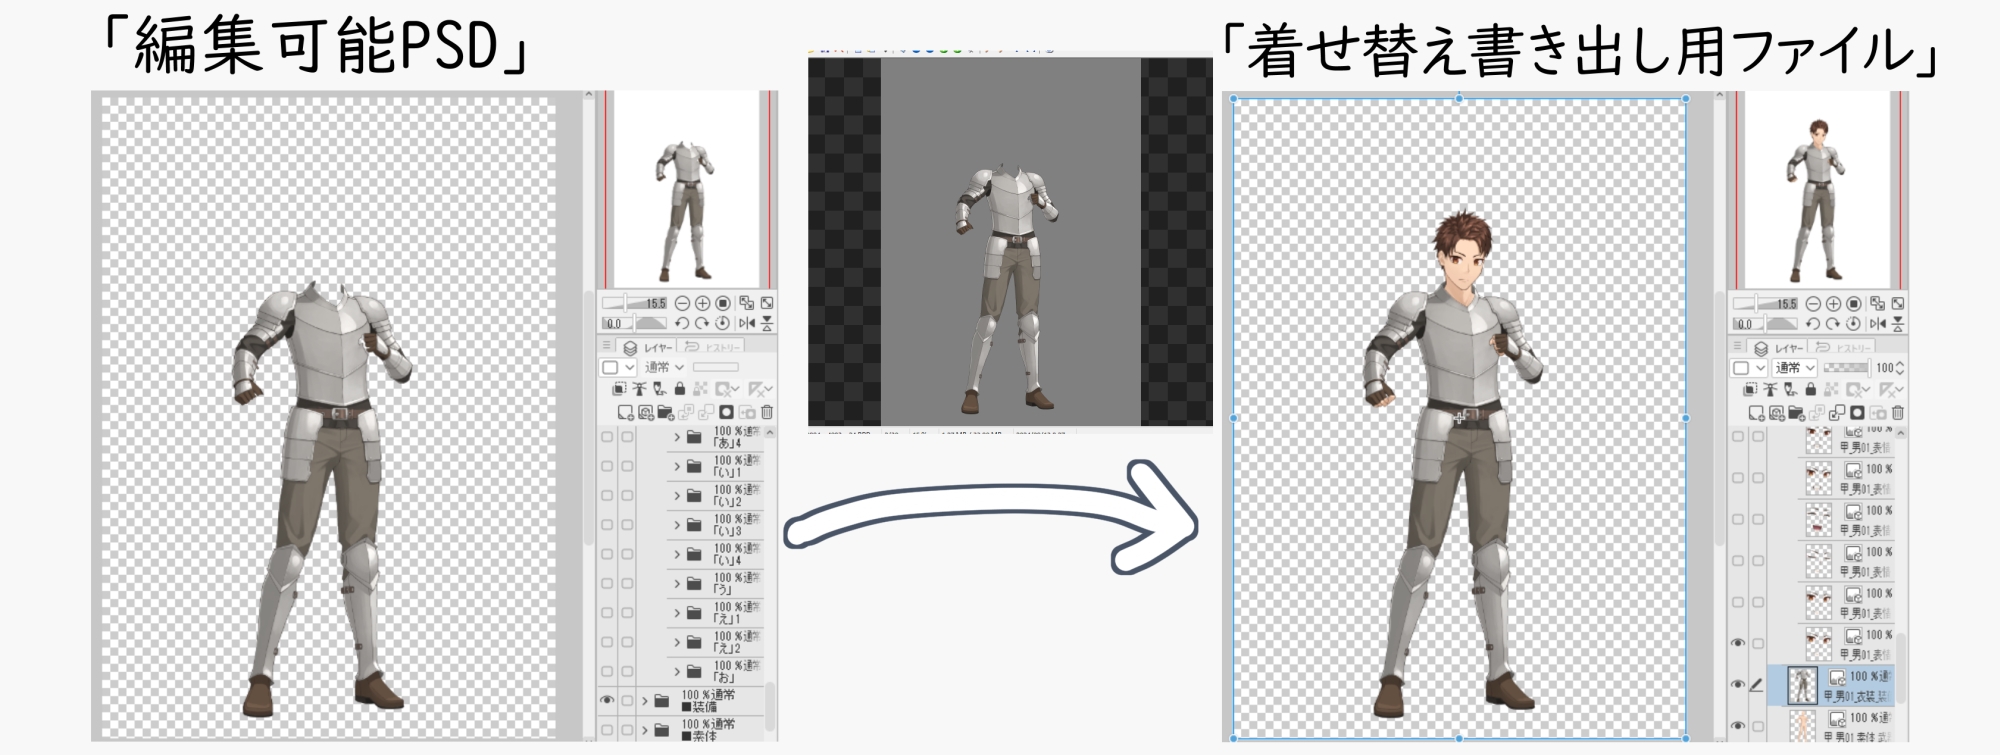Expand the 「い」1 layer folder
The image size is (2000, 755).
677,466
